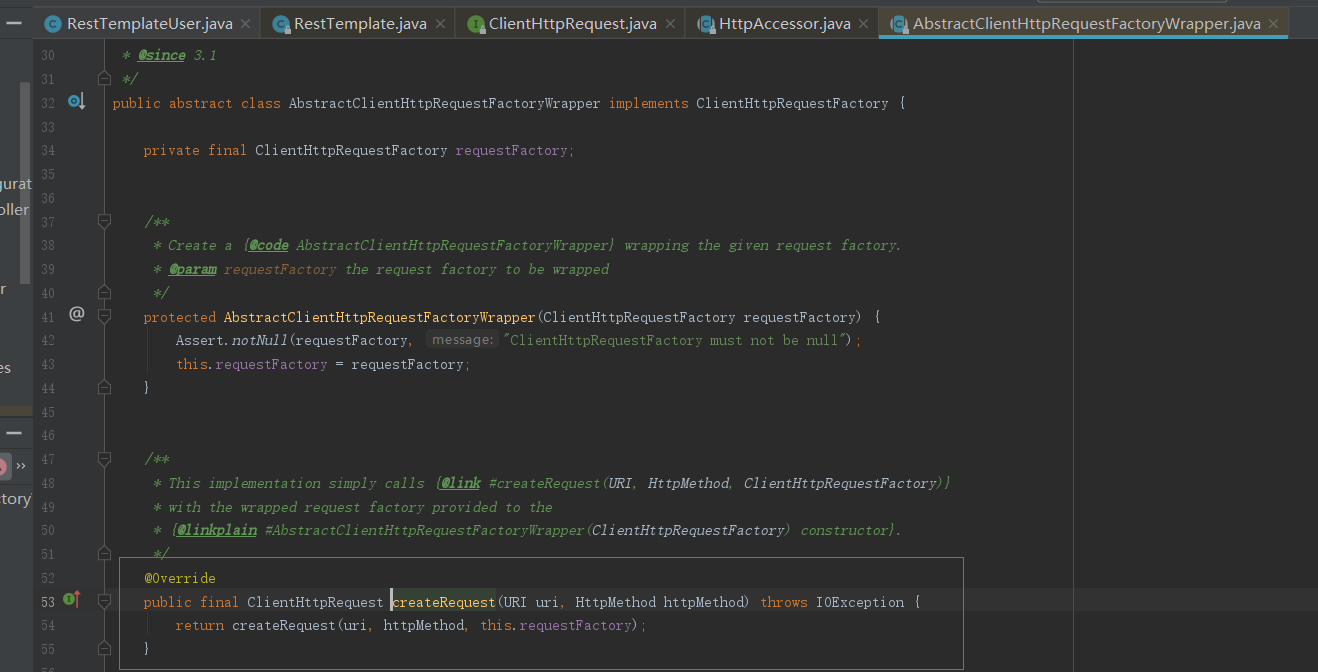Collapse the createRequest method at line 53
1318x672 pixels.
pos(103,602)
